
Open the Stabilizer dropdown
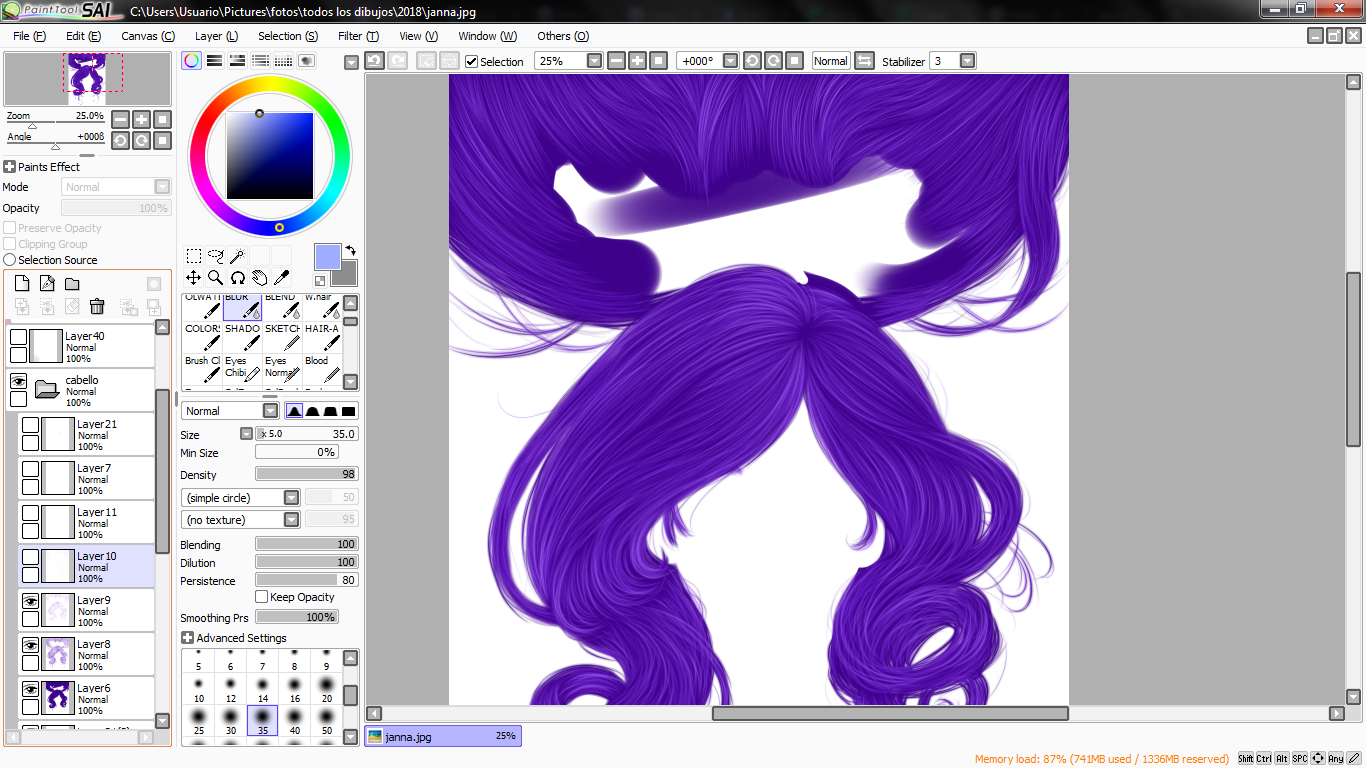pos(967,61)
